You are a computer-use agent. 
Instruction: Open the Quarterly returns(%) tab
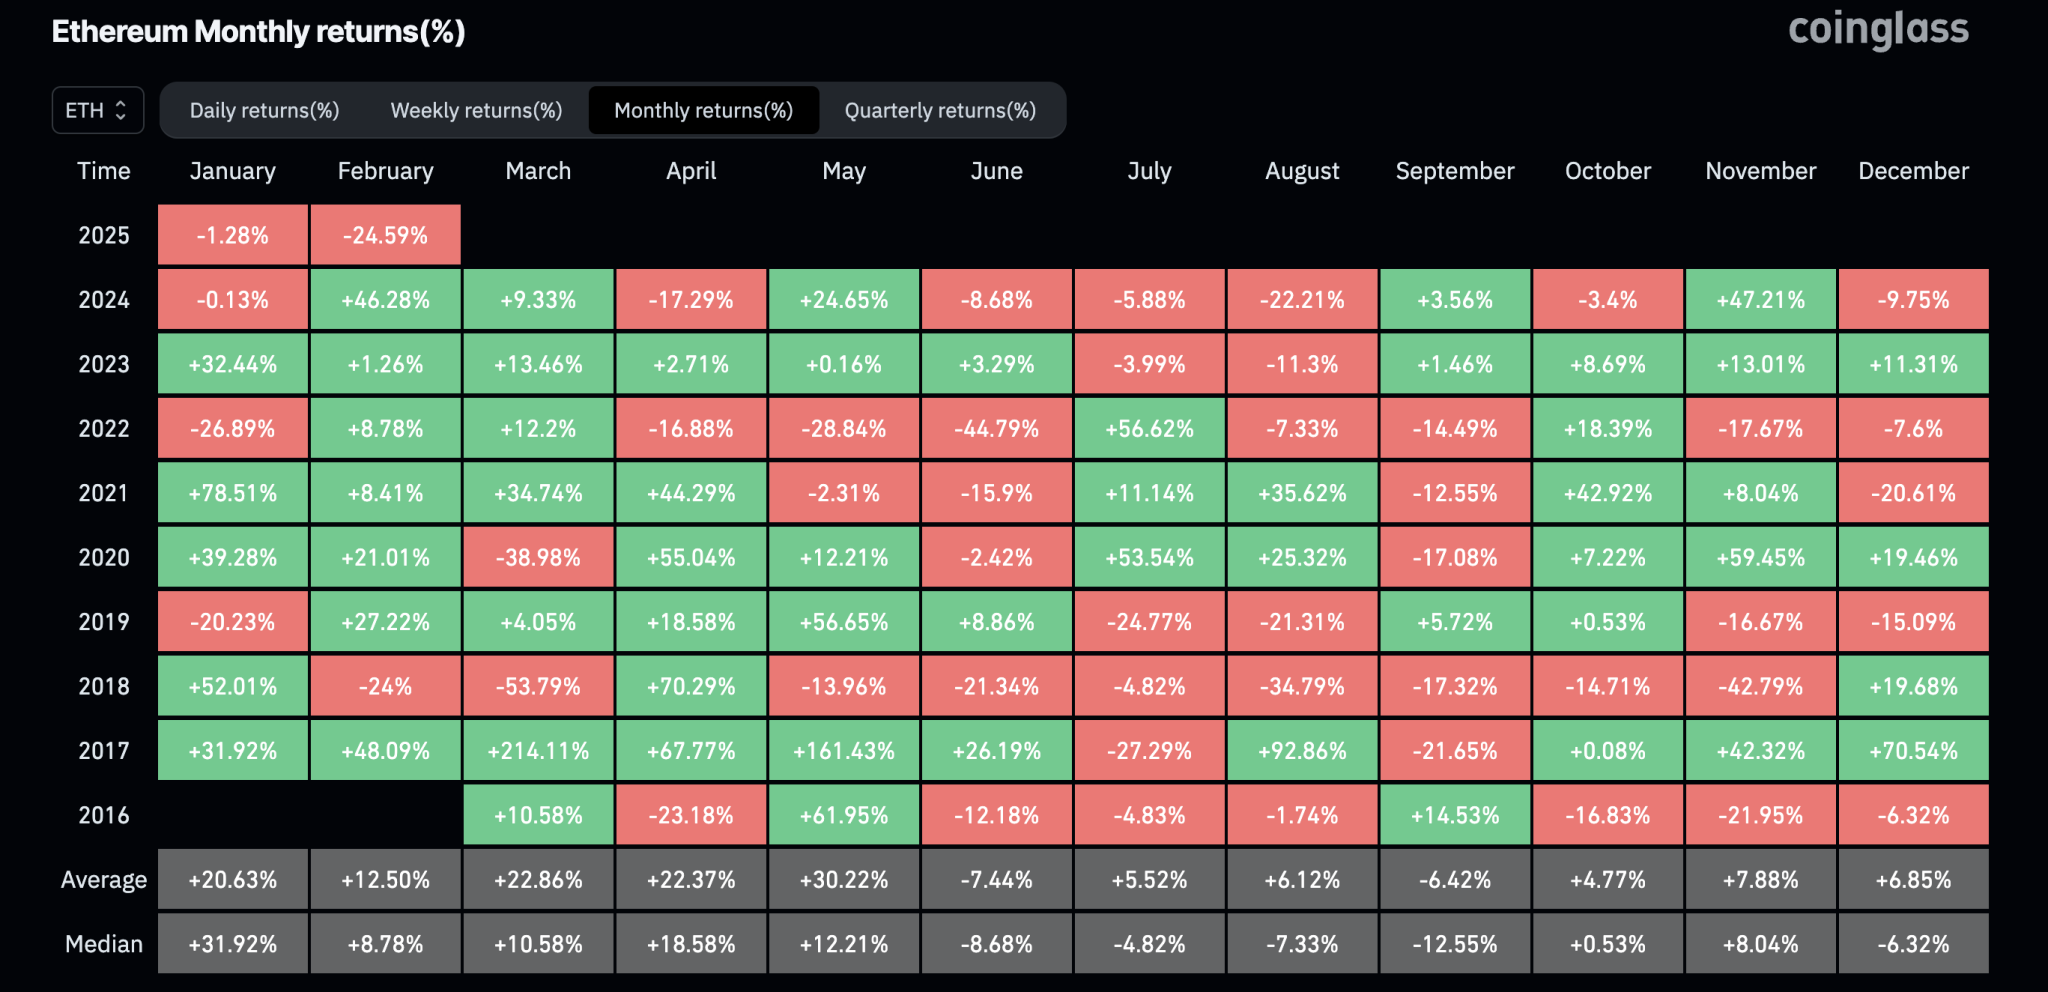(x=940, y=110)
